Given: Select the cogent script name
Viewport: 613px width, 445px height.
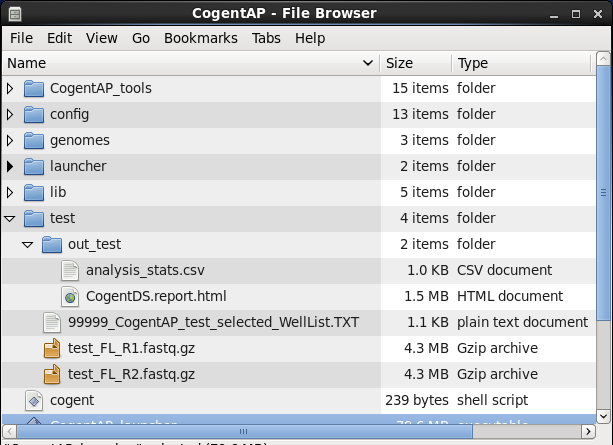Looking at the screenshot, I should click(72, 400).
